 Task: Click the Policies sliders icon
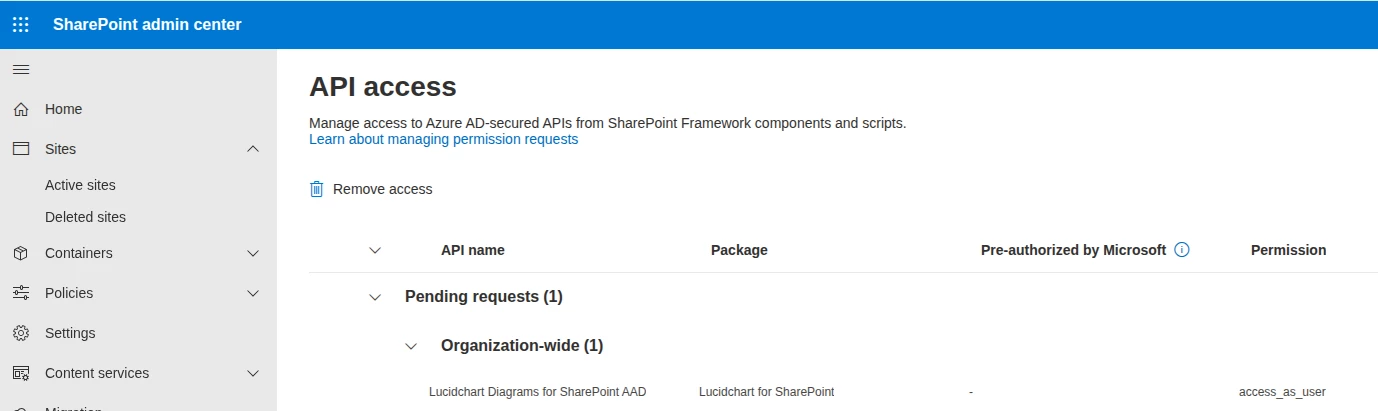21,293
